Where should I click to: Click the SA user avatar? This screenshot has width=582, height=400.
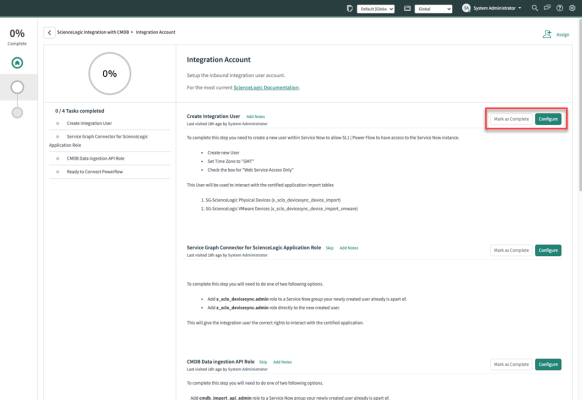pos(466,8)
